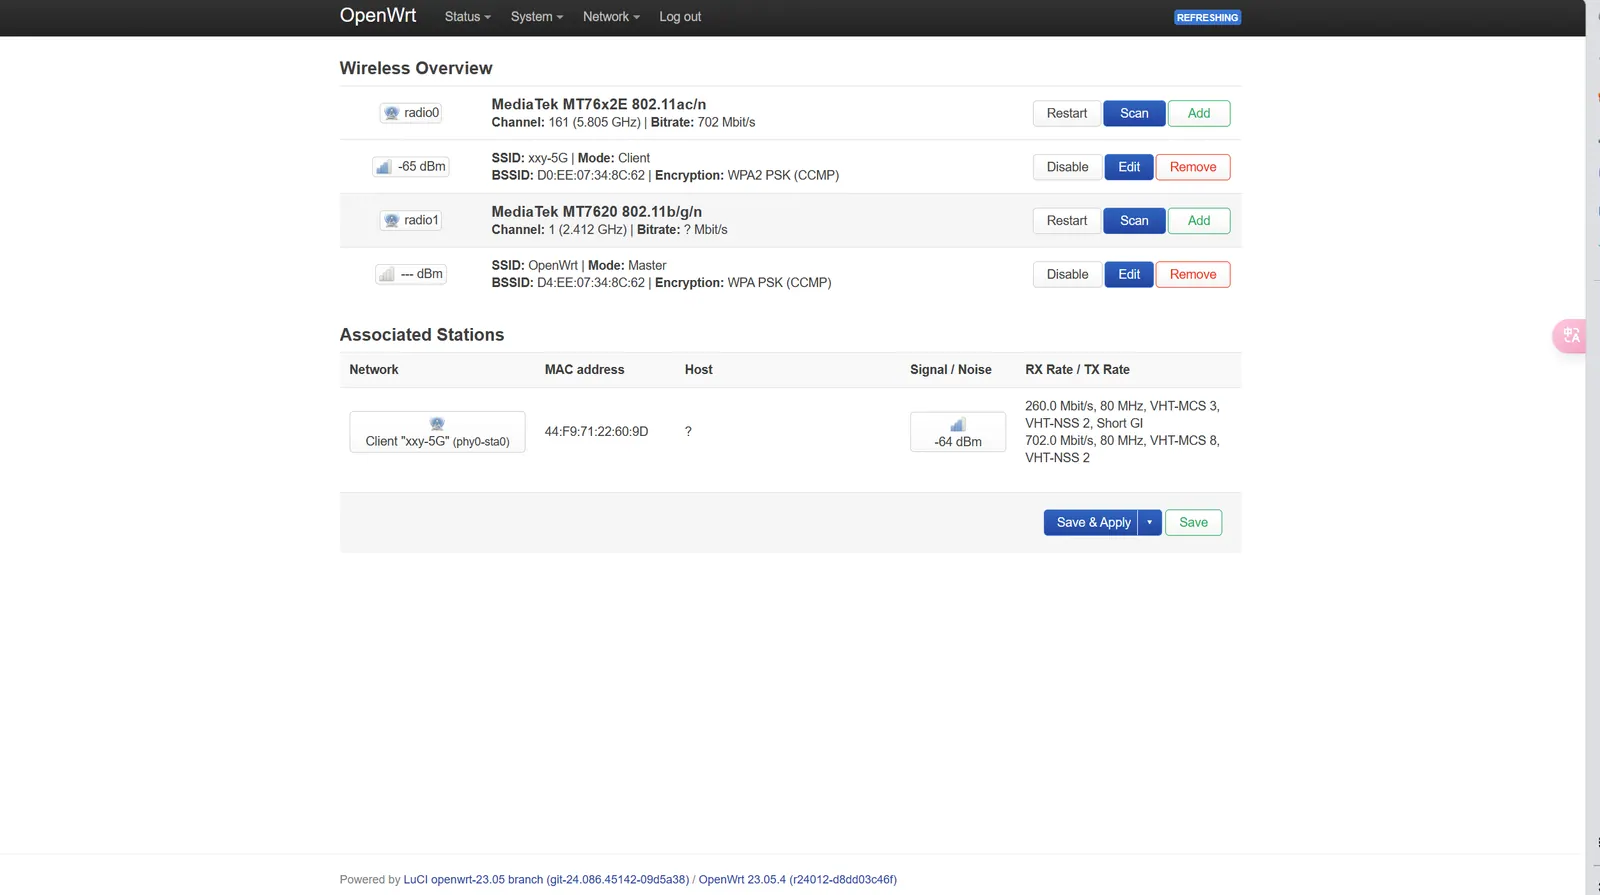Click the radio1 wireless device badge

pyautogui.click(x=411, y=220)
